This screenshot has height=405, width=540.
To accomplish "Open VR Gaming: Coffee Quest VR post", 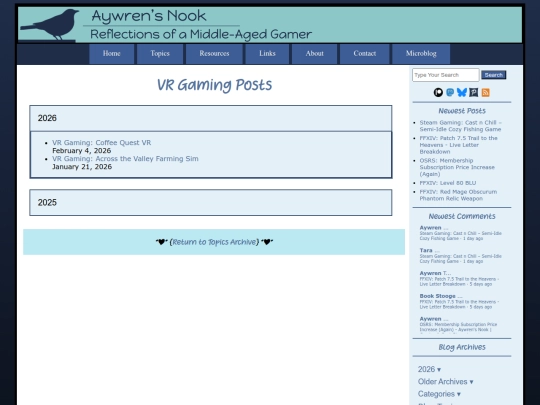I will [x=102, y=143].
